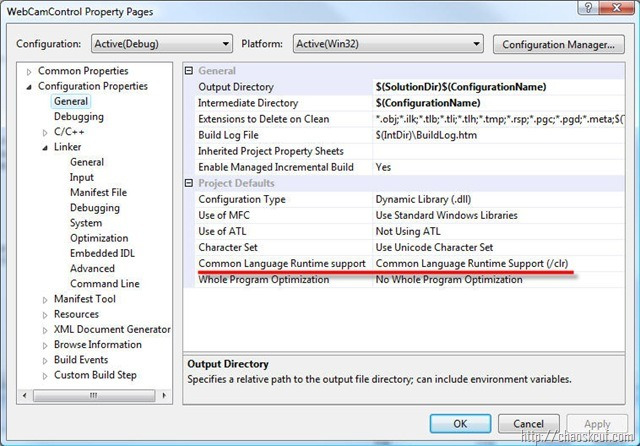Expand the C/C++ tree node
This screenshot has width=640, height=446.
45,133
